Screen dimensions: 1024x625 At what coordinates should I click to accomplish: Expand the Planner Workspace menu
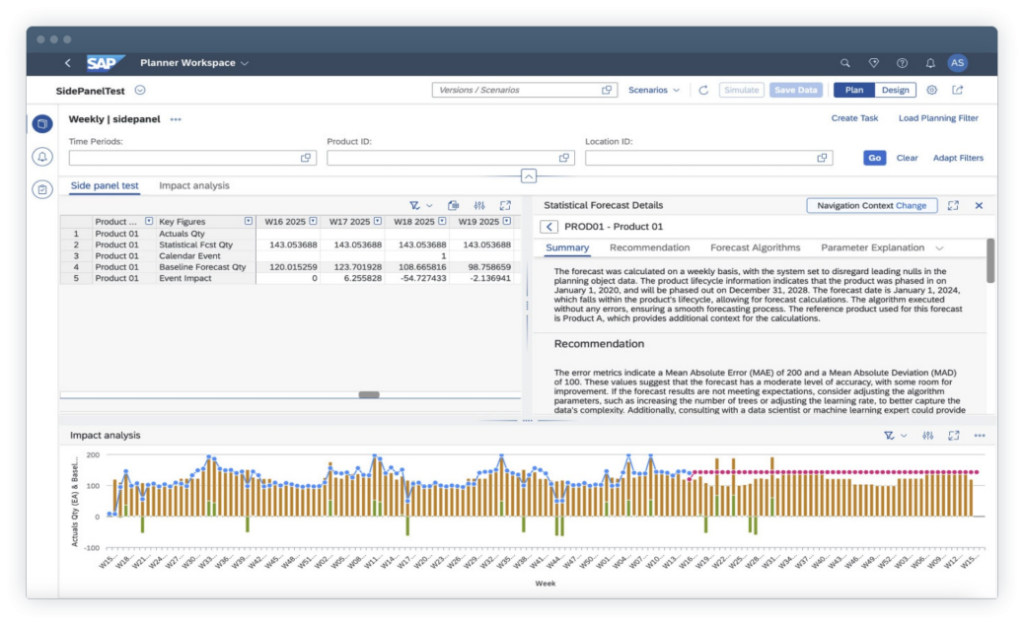pos(195,63)
